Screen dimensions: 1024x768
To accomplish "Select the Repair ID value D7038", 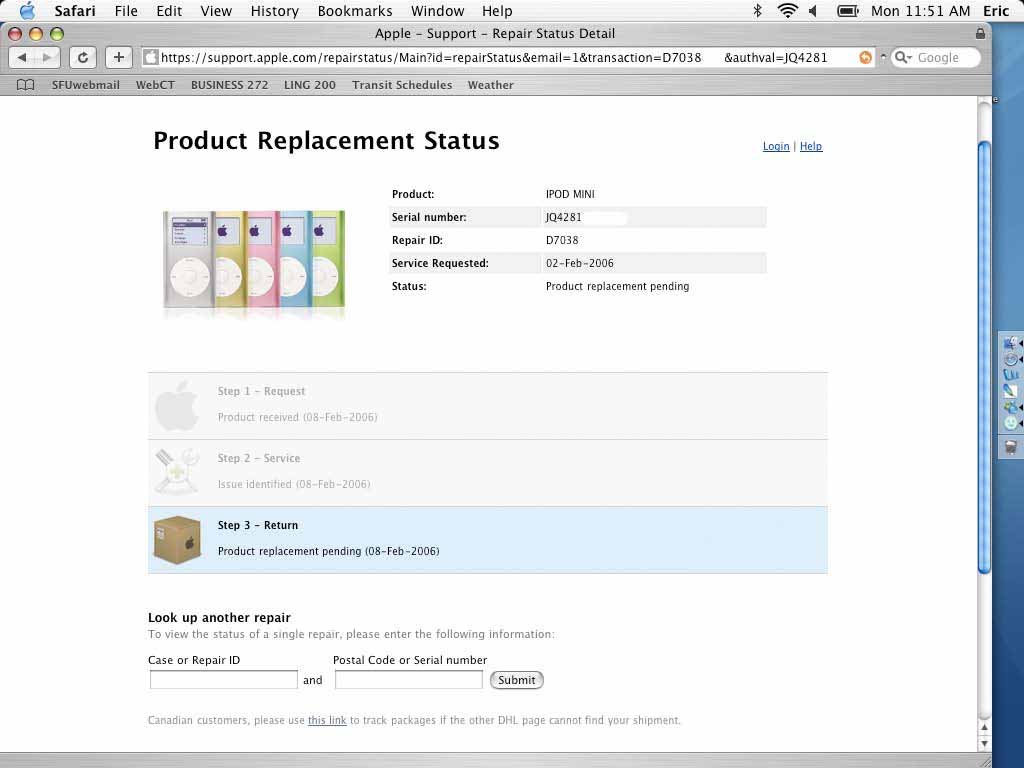I will (x=562, y=240).
